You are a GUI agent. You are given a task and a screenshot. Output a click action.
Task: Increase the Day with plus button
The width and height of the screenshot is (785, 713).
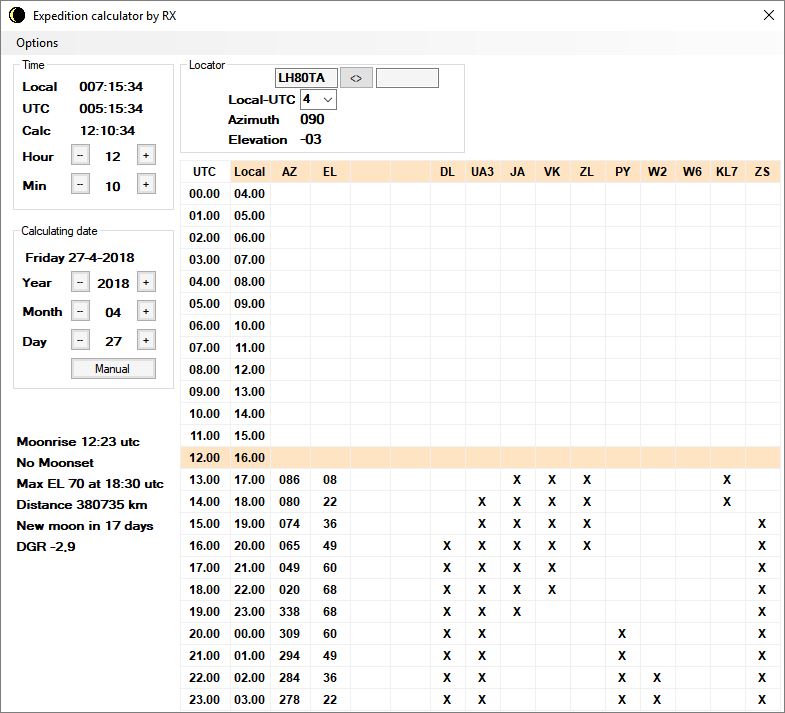pos(146,340)
